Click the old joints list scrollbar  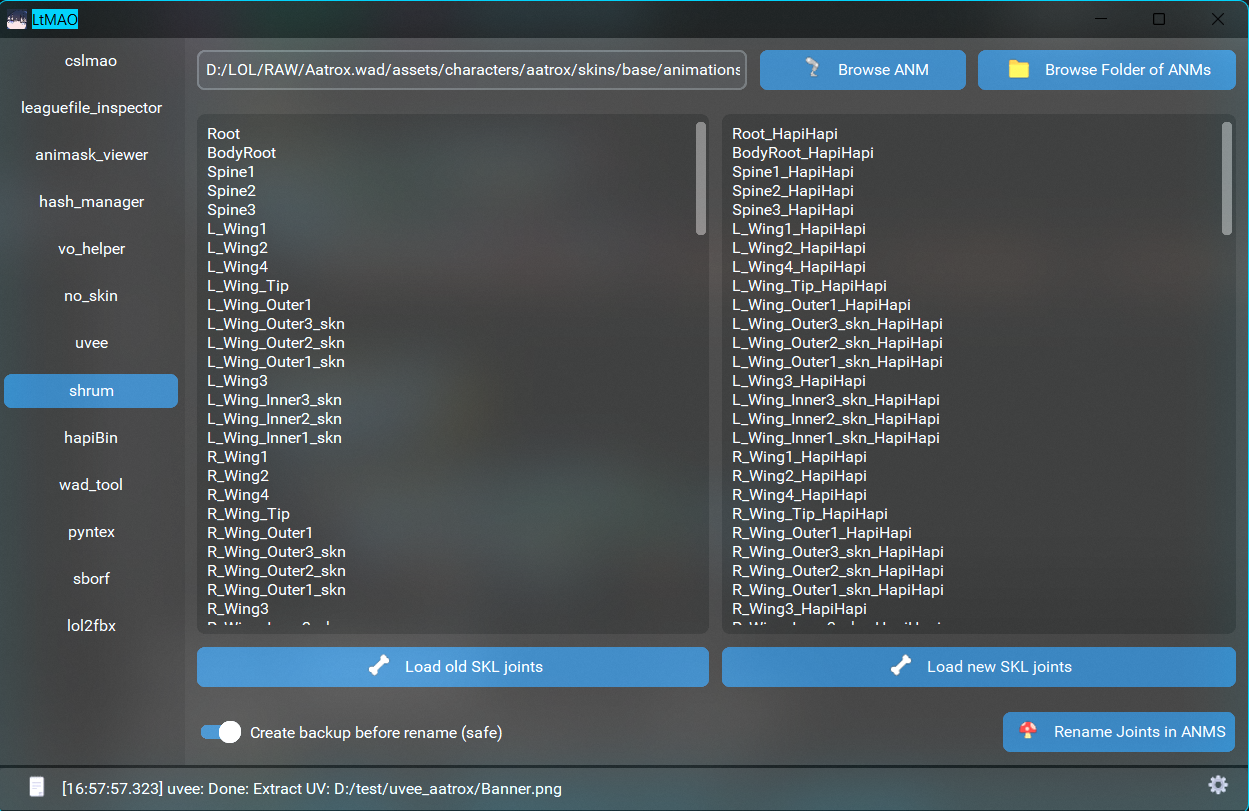[701, 179]
